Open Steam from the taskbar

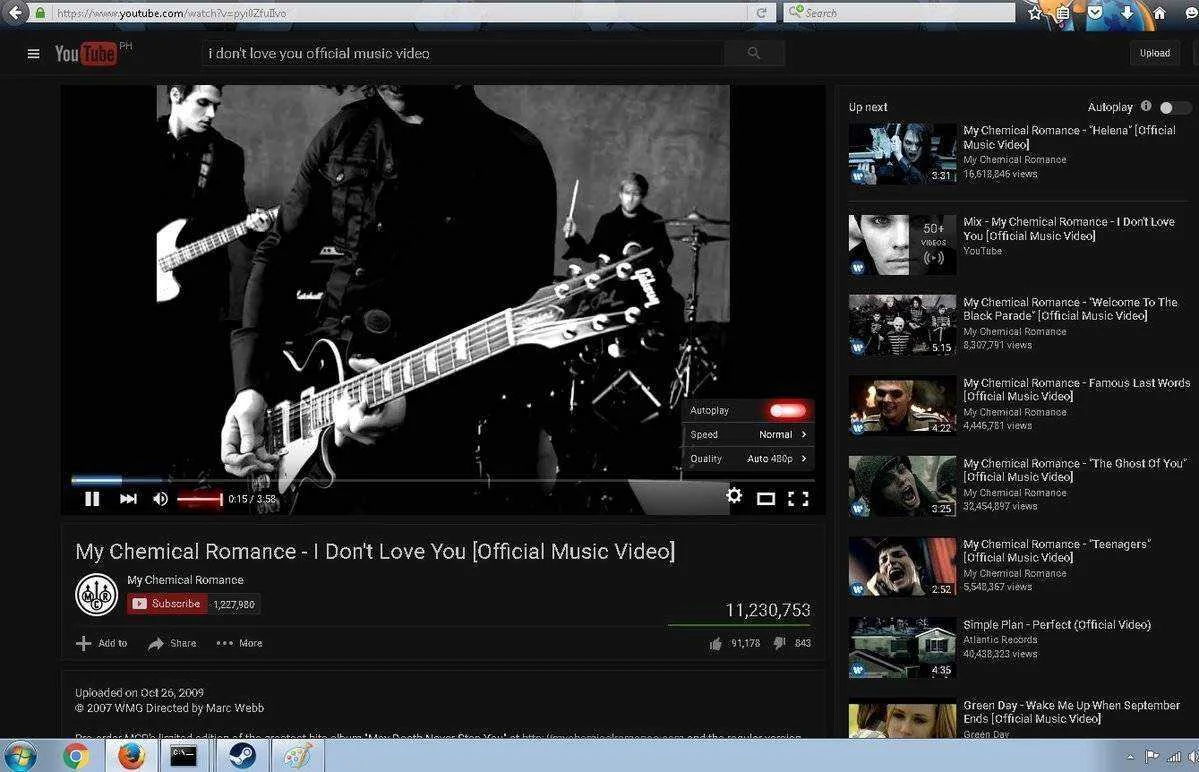tap(242, 757)
